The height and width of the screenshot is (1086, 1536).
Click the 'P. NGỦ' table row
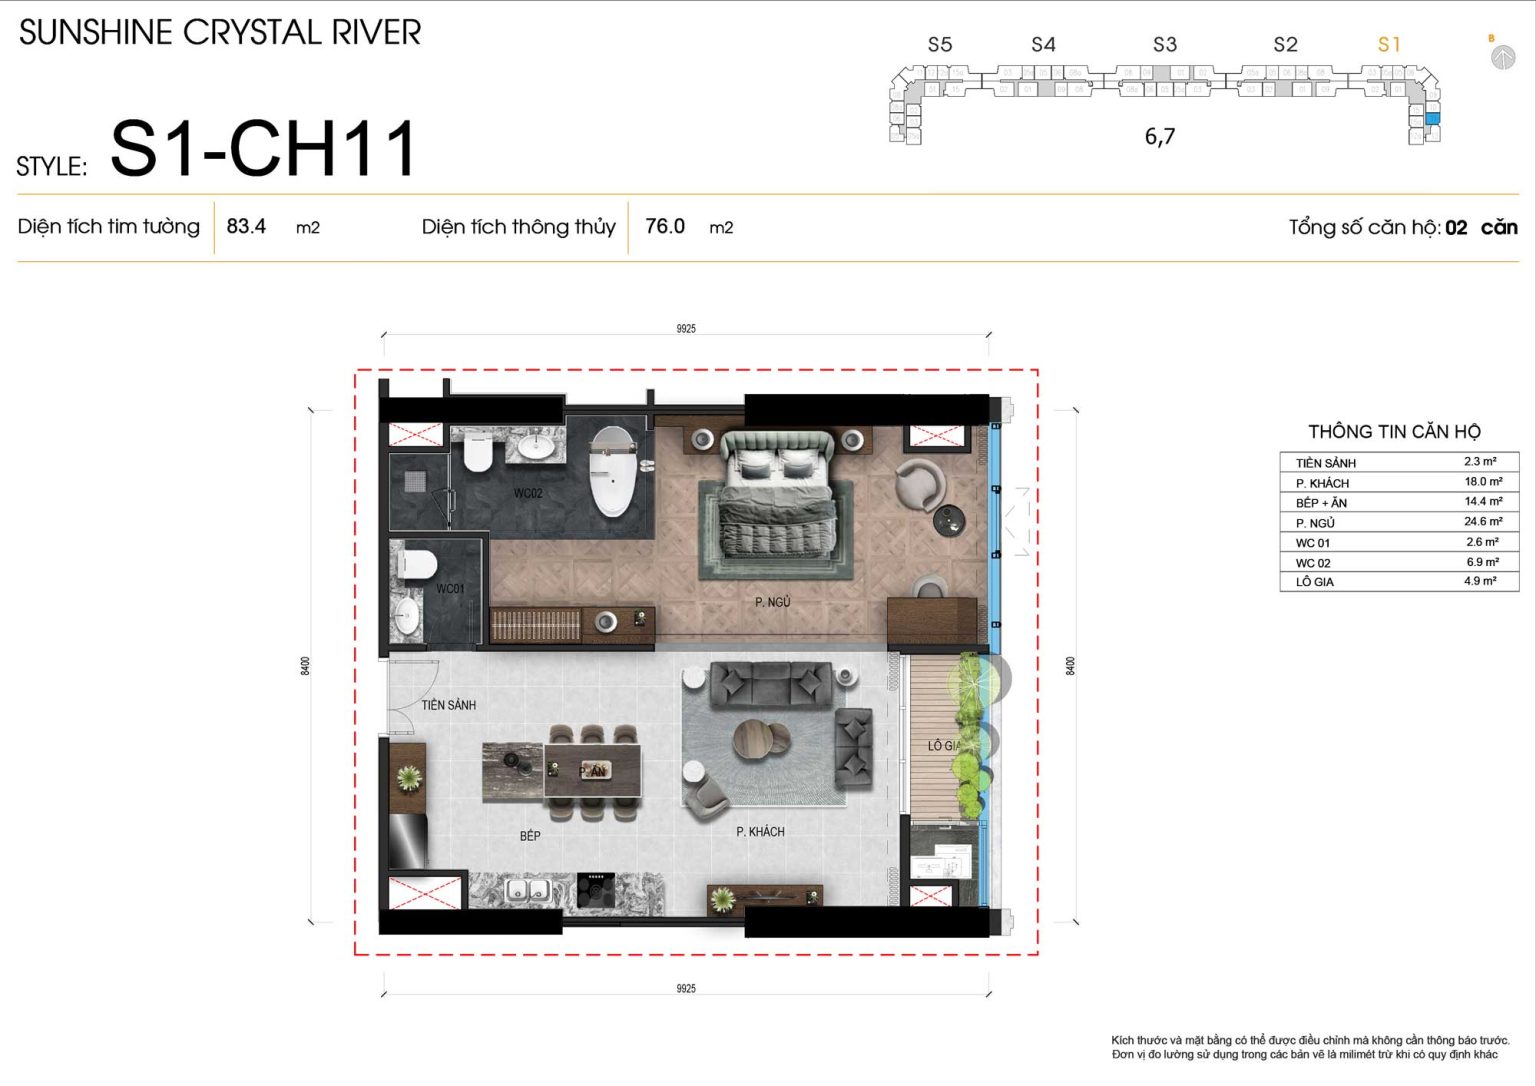tap(1399, 522)
